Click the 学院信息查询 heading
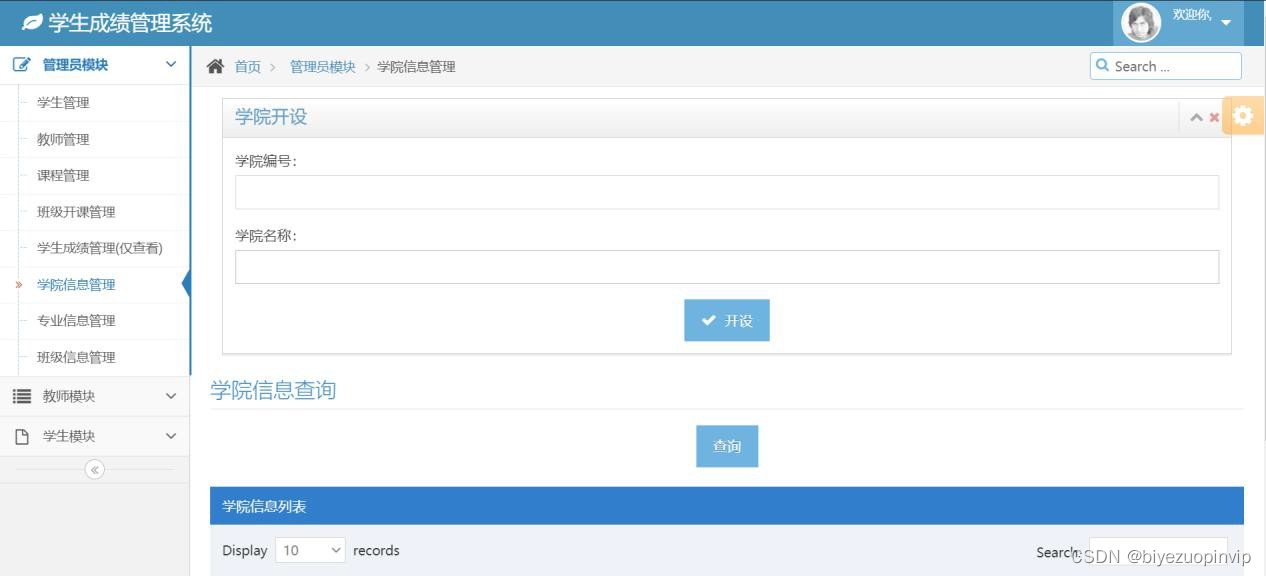The height and width of the screenshot is (576, 1266). tap(273, 390)
